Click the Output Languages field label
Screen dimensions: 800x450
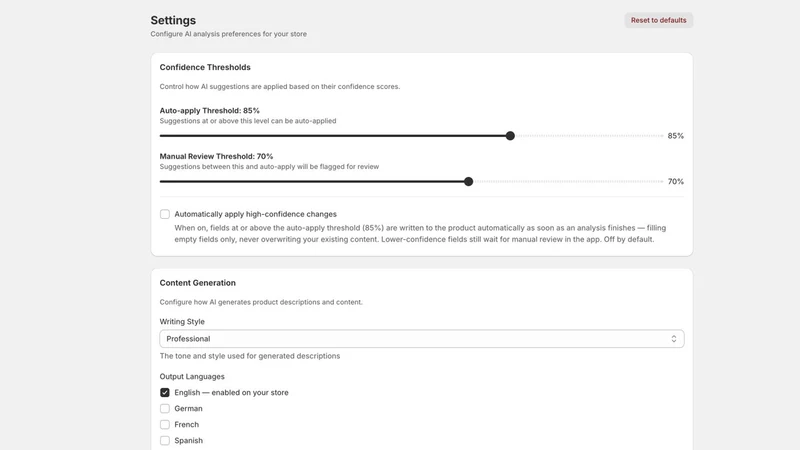click(x=192, y=377)
